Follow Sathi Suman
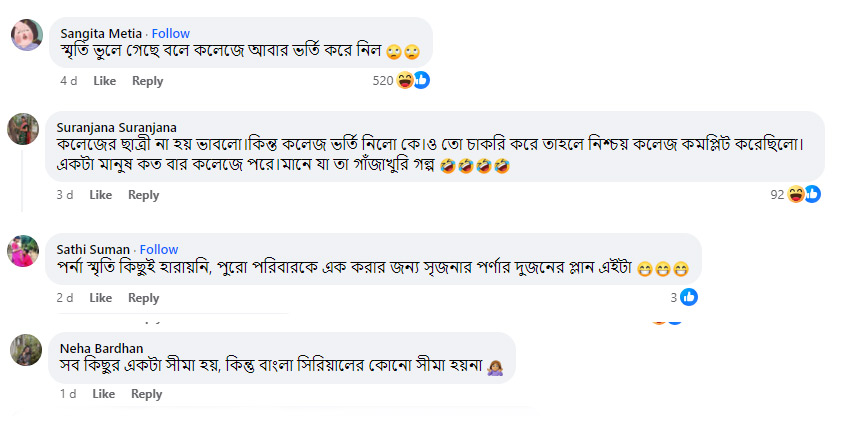The width and height of the screenshot is (867, 445). (159, 249)
